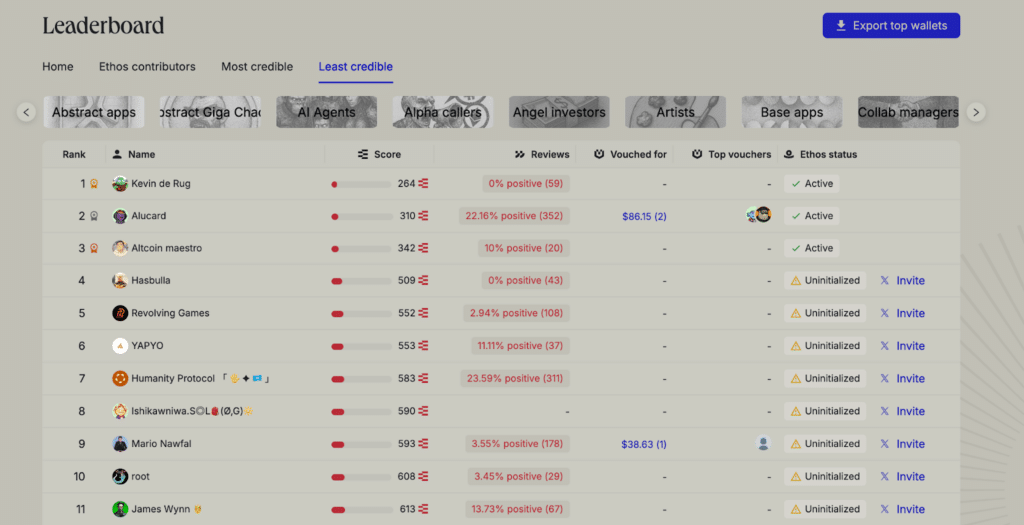Click YAPYO's Uninitialized status badge
Viewport: 1024px width, 525px height.
coord(825,346)
